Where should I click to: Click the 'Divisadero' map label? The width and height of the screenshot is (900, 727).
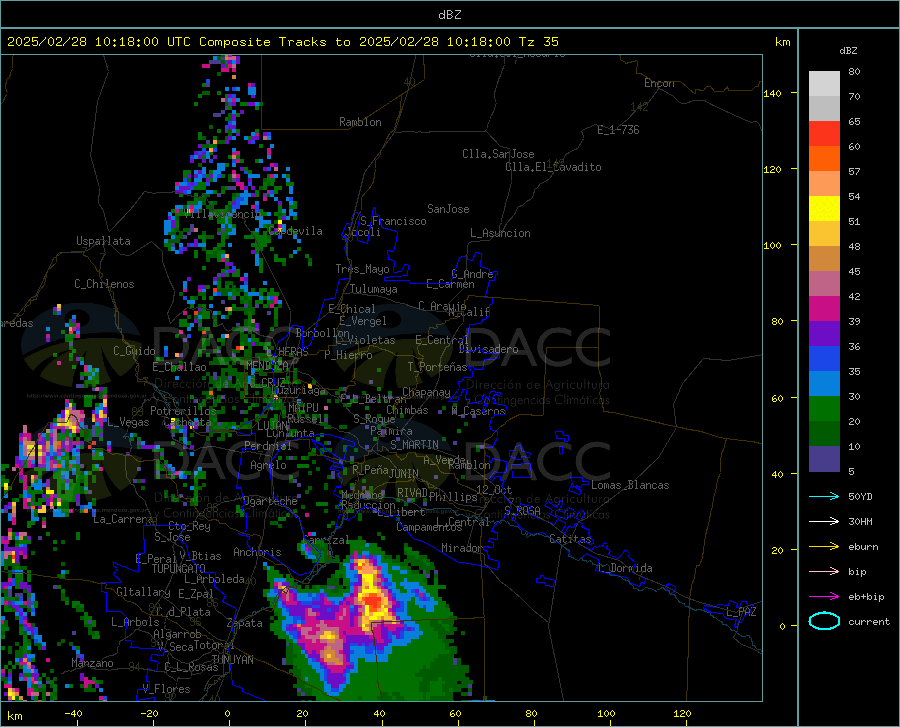(x=488, y=349)
